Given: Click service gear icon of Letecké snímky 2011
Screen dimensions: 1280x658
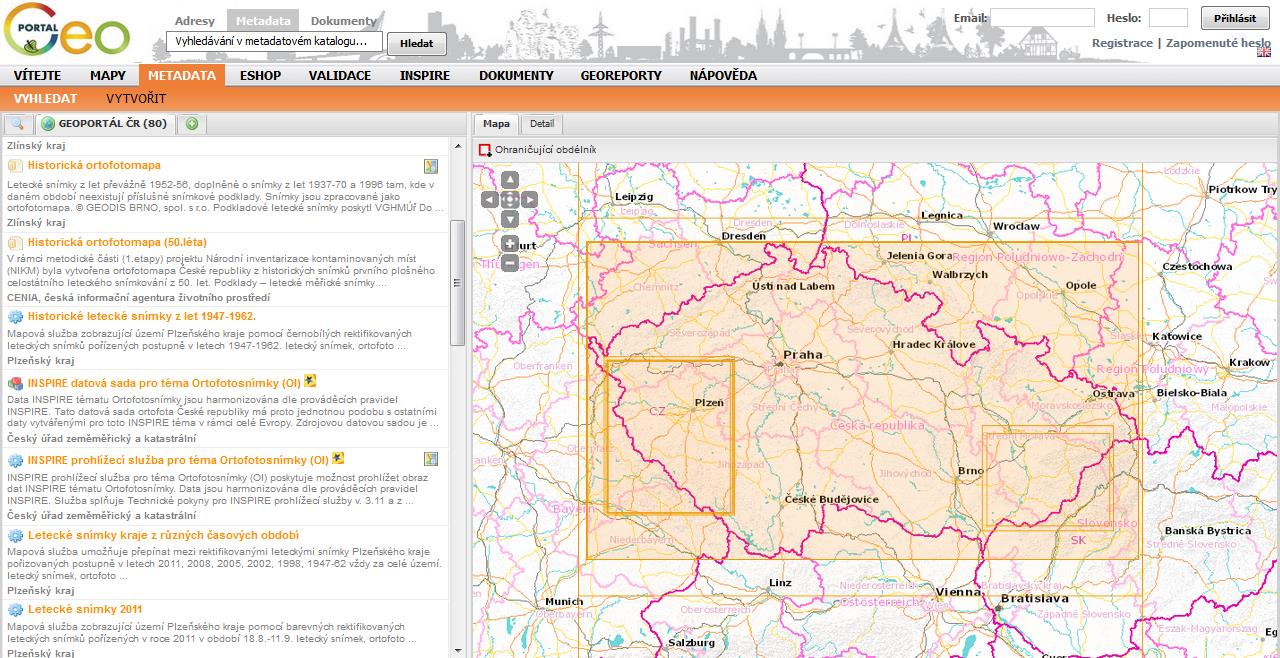Looking at the screenshot, I should (15, 610).
